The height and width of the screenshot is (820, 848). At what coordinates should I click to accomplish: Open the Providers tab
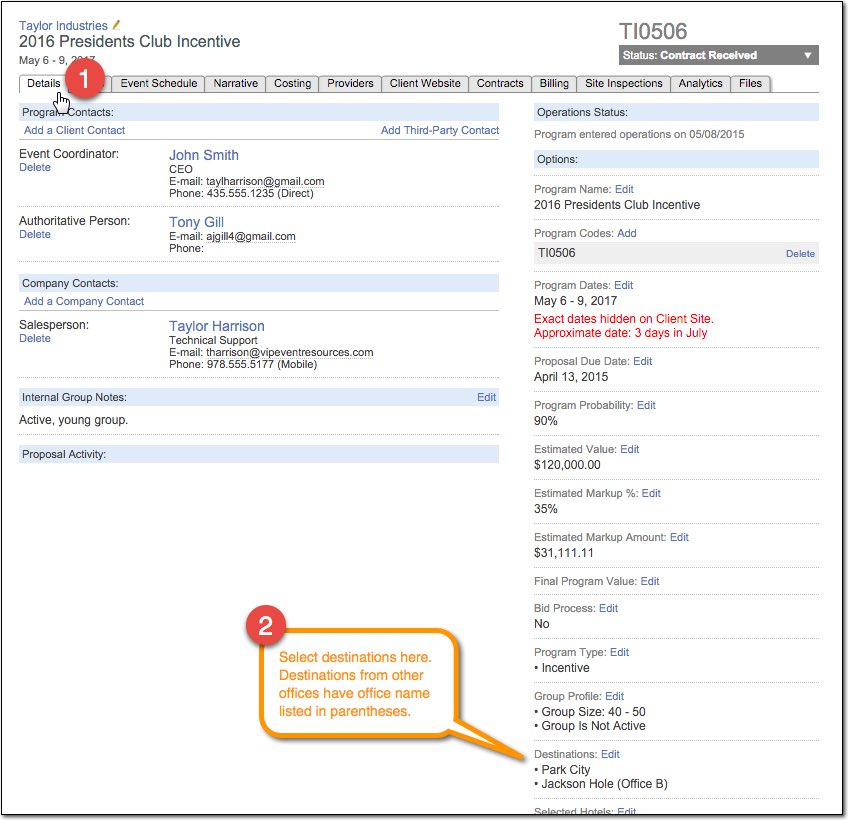tap(350, 83)
